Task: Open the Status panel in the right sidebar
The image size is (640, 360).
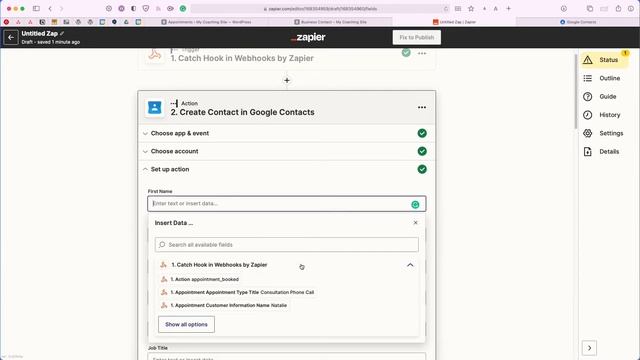Action: coord(605,60)
